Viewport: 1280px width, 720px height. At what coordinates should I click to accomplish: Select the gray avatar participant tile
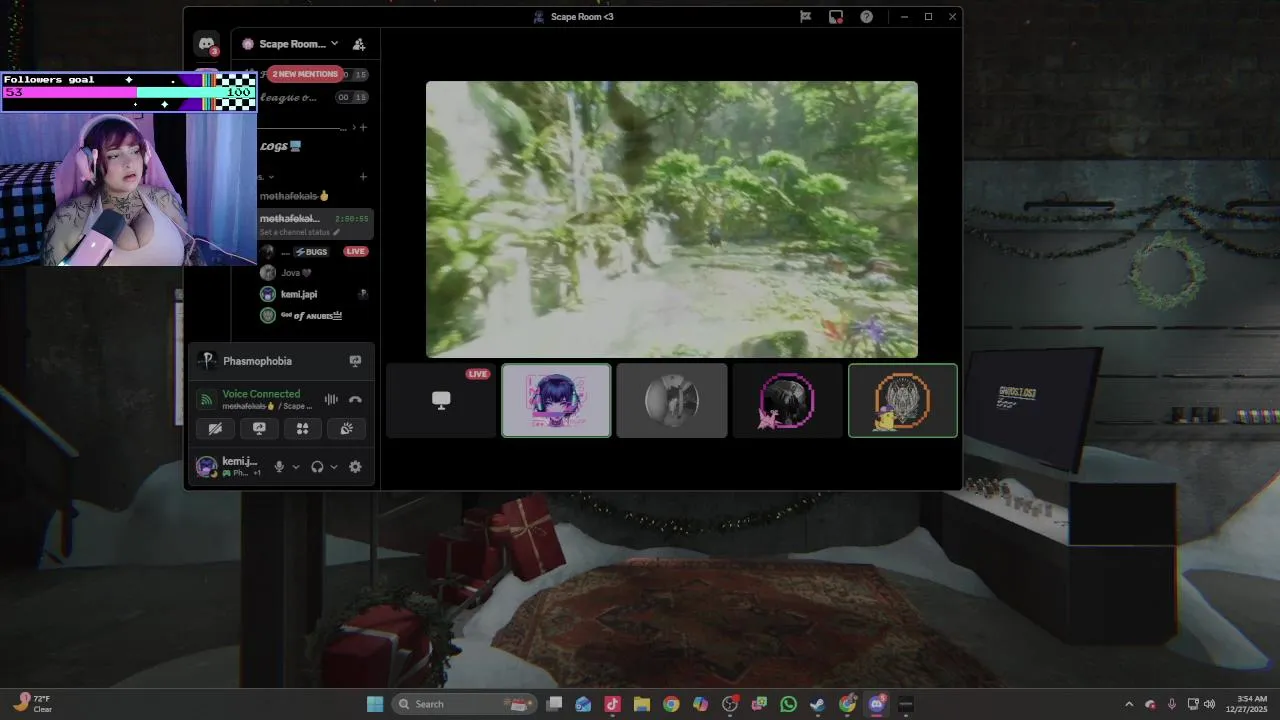(x=672, y=400)
